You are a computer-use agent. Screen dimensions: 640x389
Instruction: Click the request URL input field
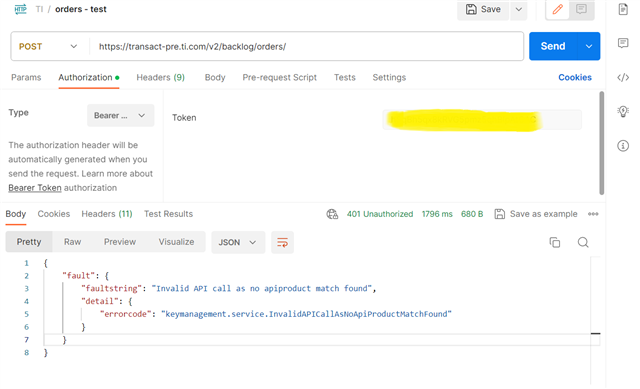click(306, 47)
